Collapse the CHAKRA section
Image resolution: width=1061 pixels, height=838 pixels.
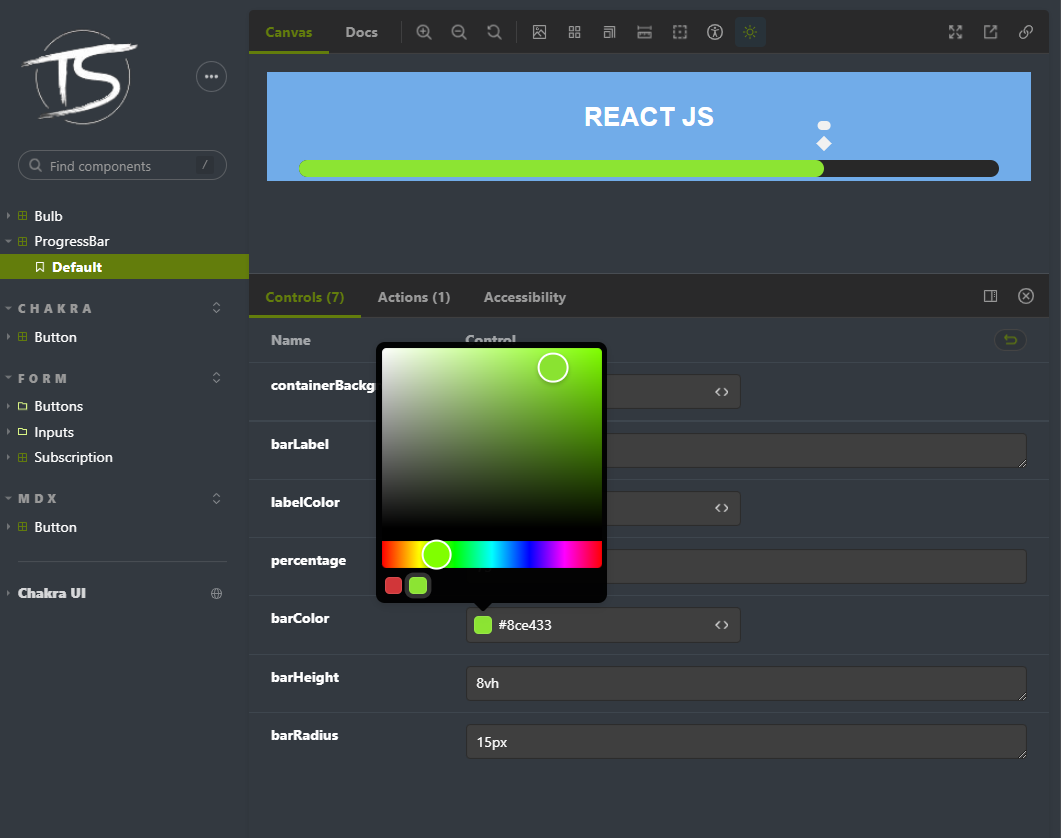[54, 308]
